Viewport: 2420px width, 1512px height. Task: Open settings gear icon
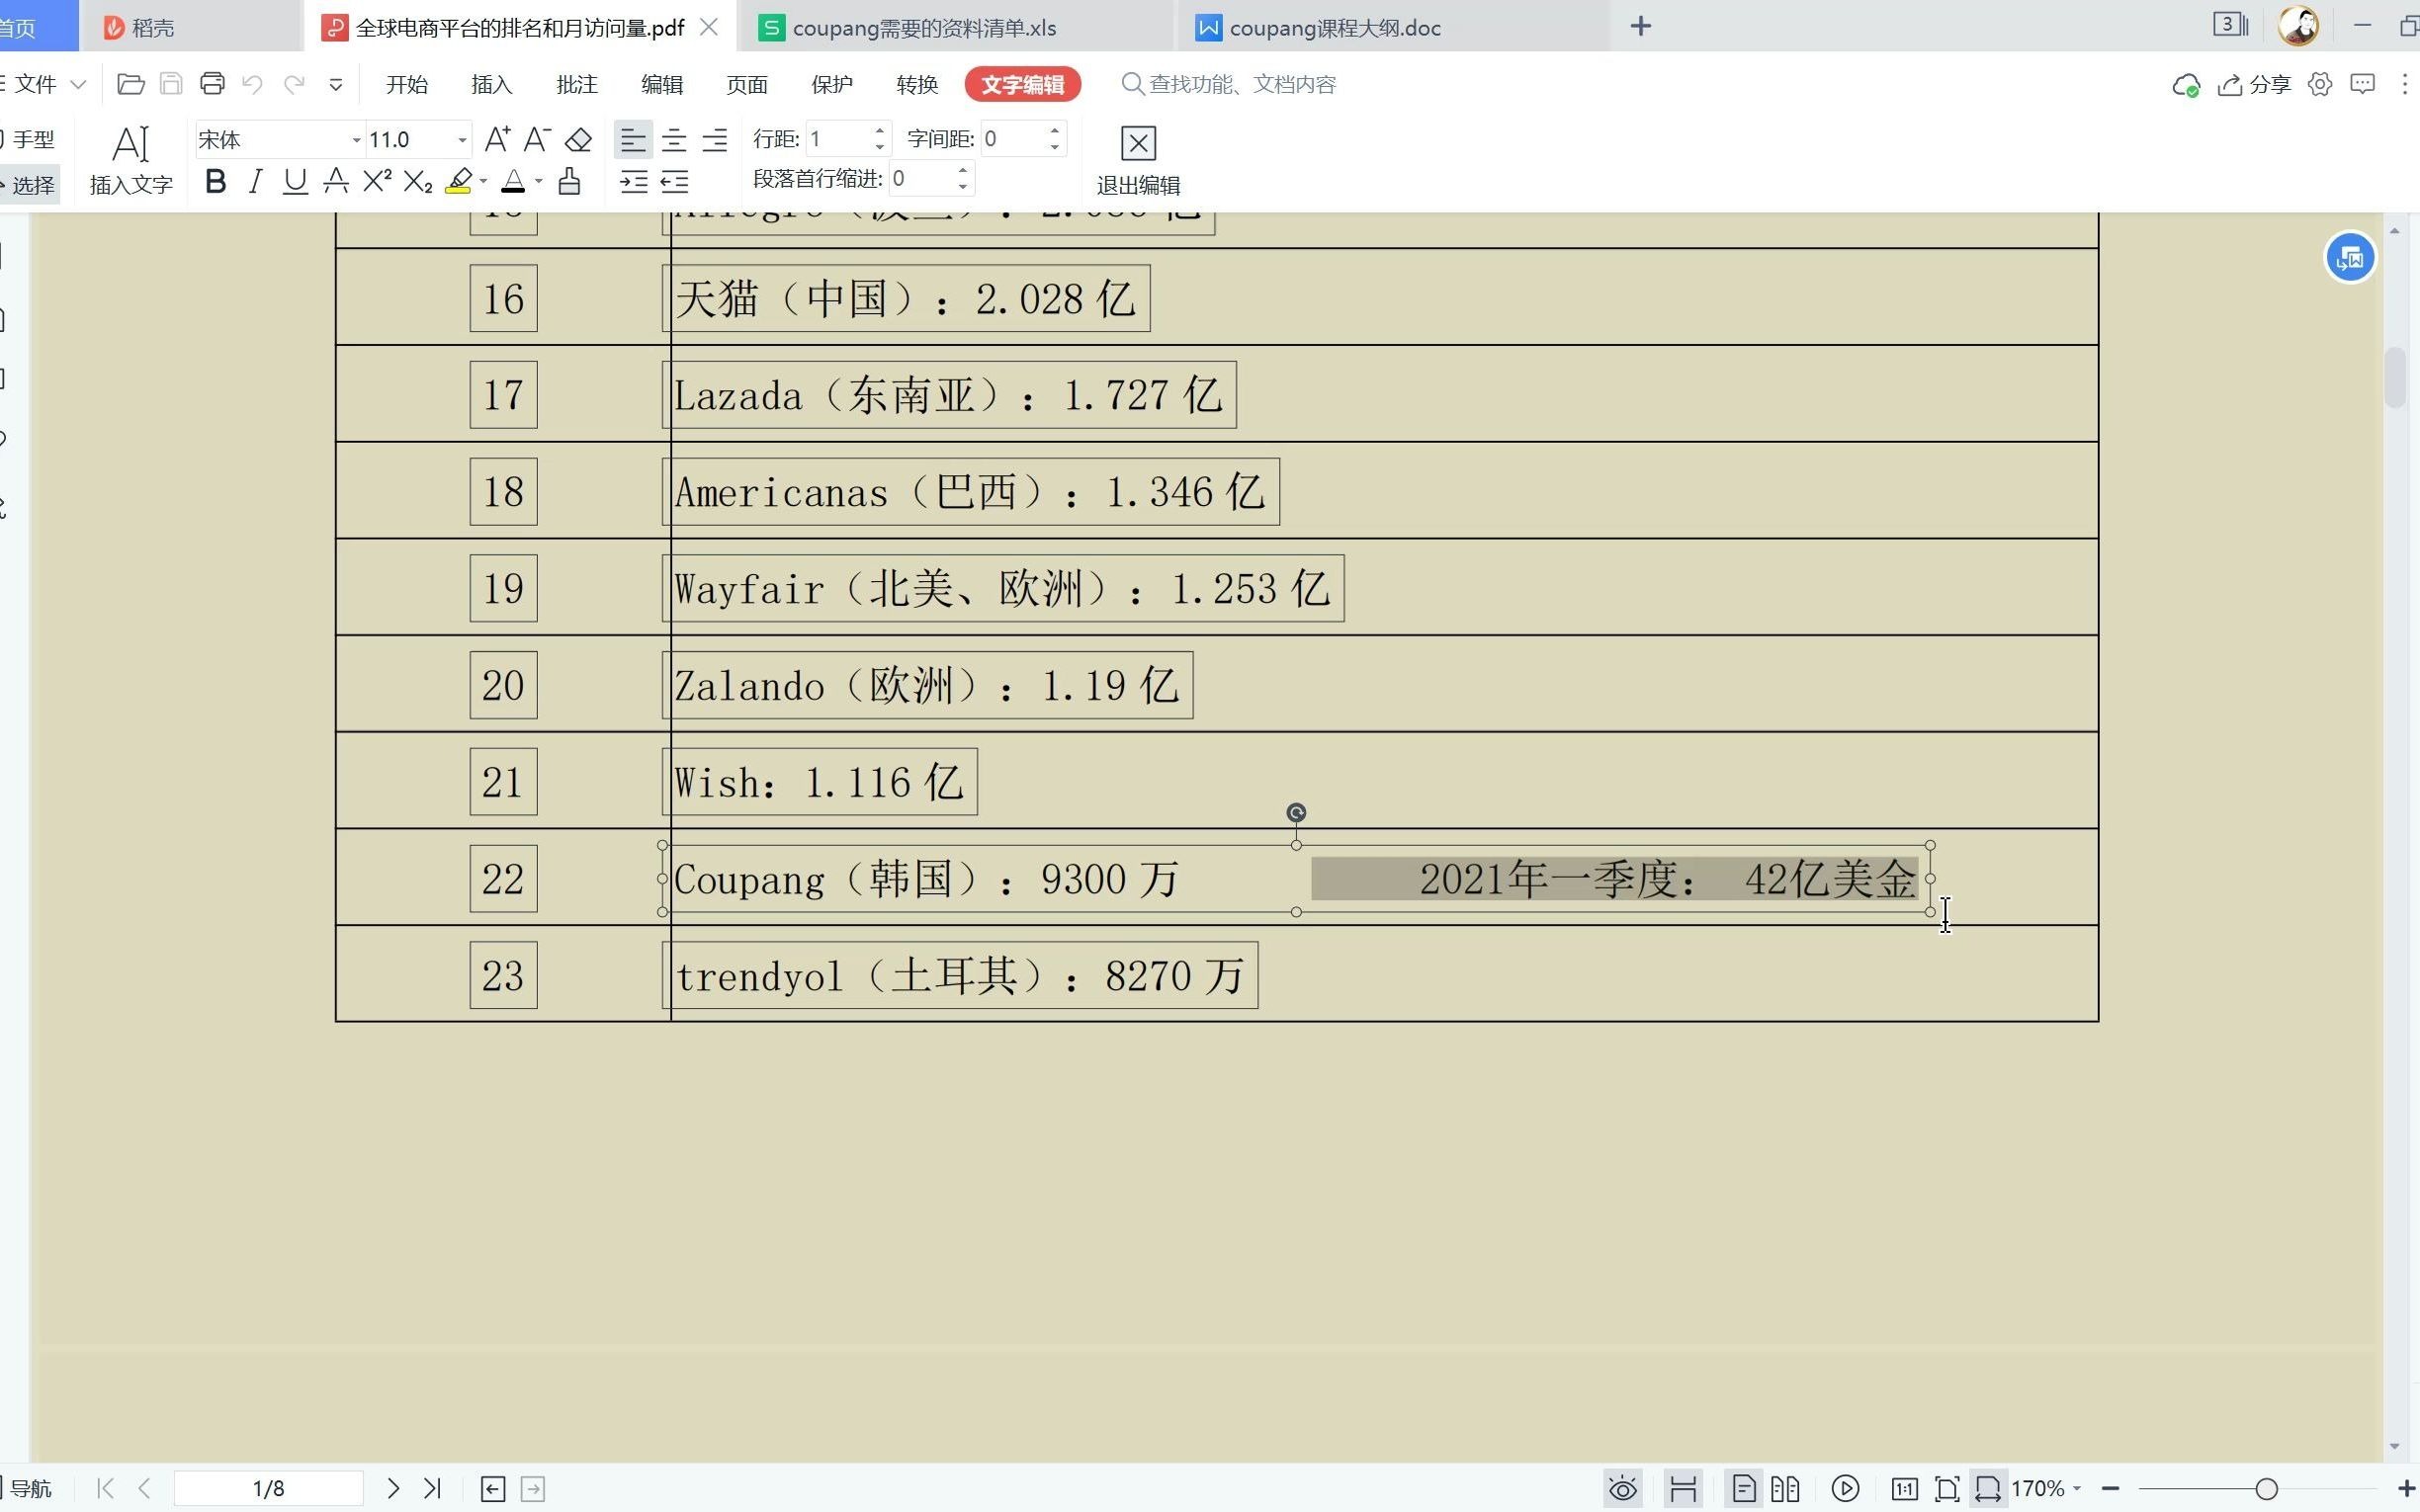(x=2320, y=84)
